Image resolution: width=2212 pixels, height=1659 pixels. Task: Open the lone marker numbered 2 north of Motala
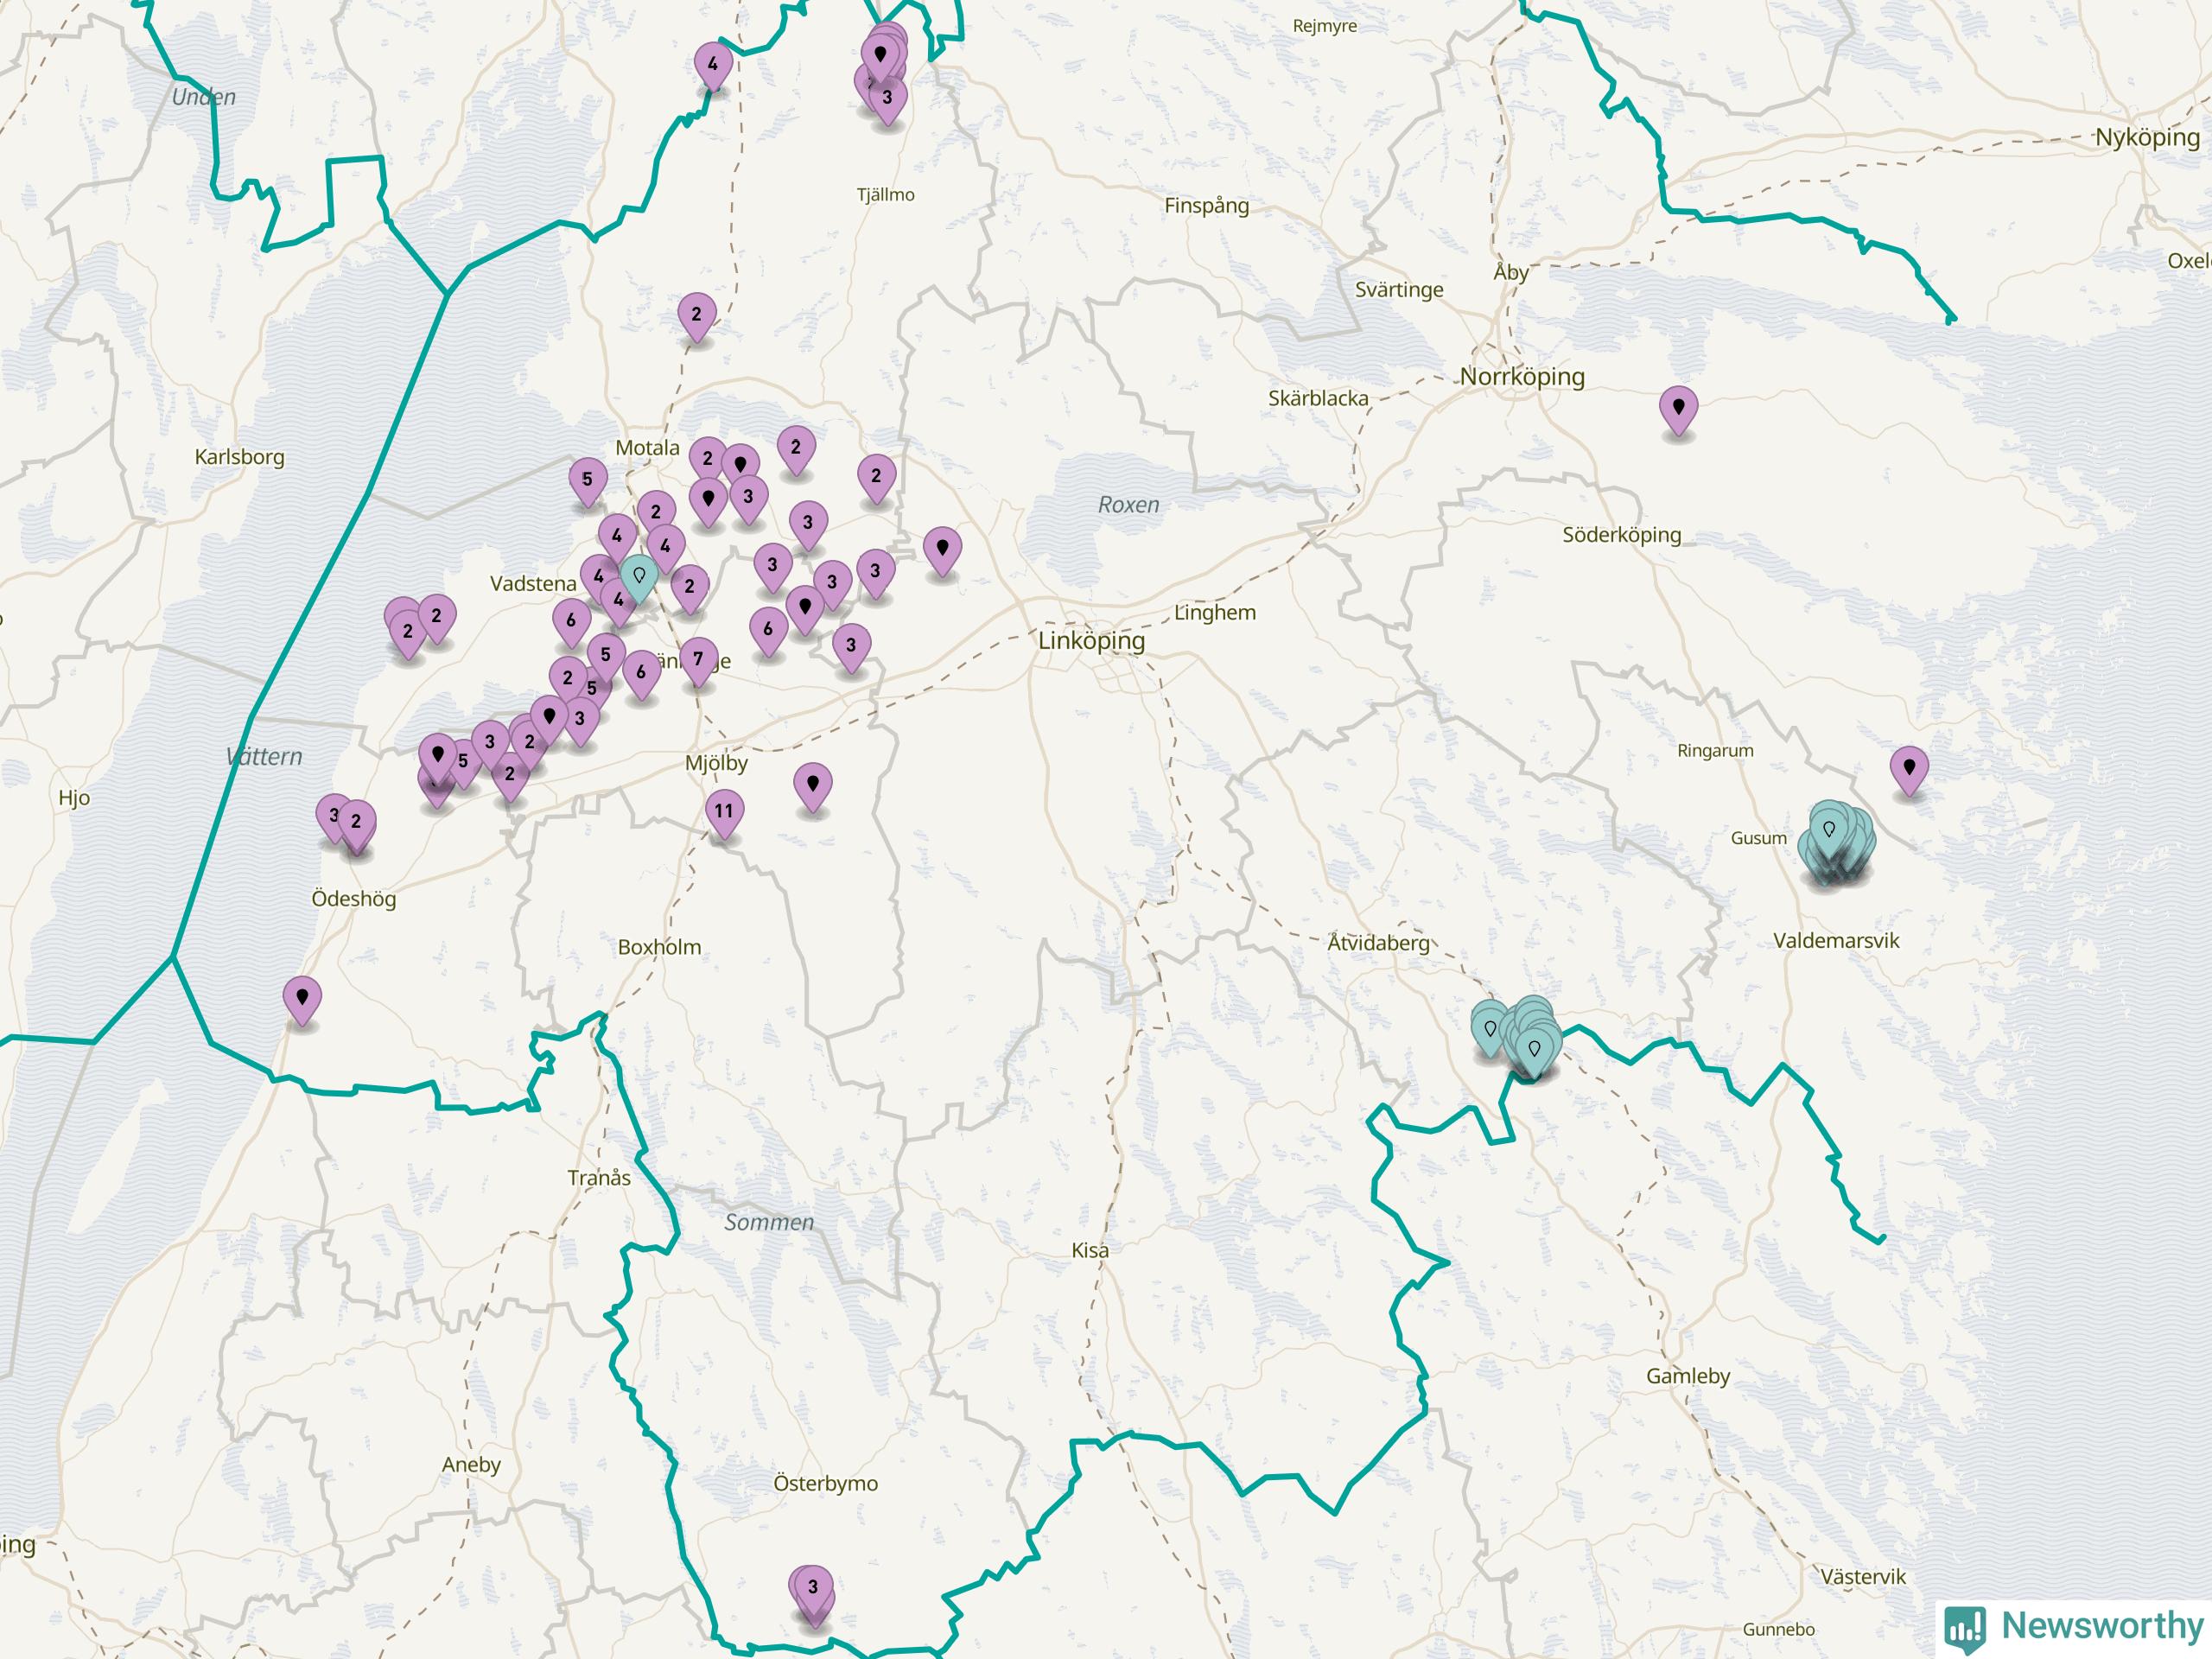[x=696, y=318]
